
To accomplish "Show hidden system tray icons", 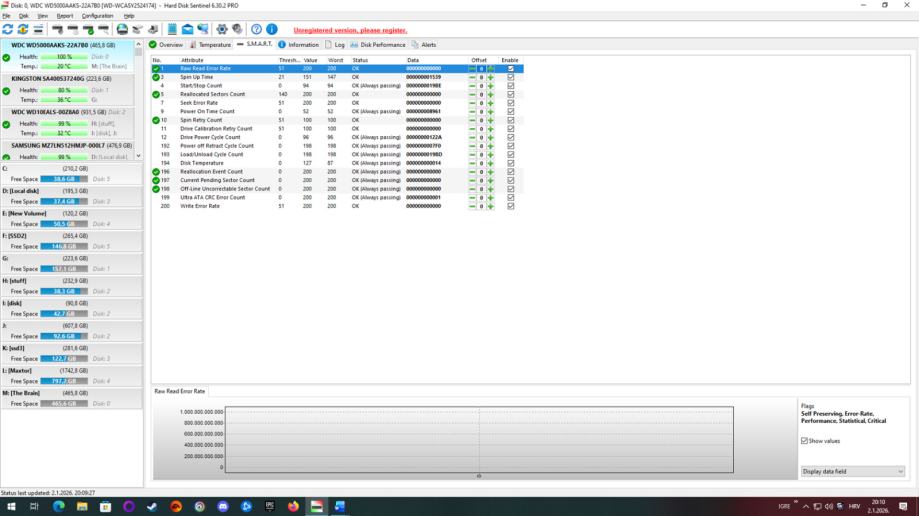I will tap(806, 506).
